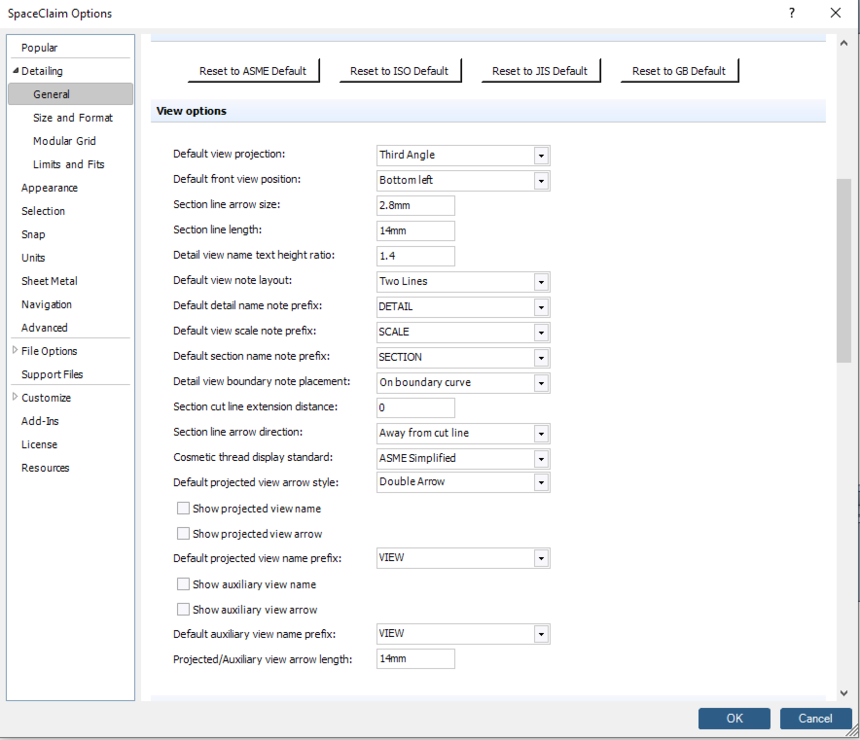Click Projected/Auxiliary view arrow length field
Image resolution: width=860 pixels, height=740 pixels.
415,659
